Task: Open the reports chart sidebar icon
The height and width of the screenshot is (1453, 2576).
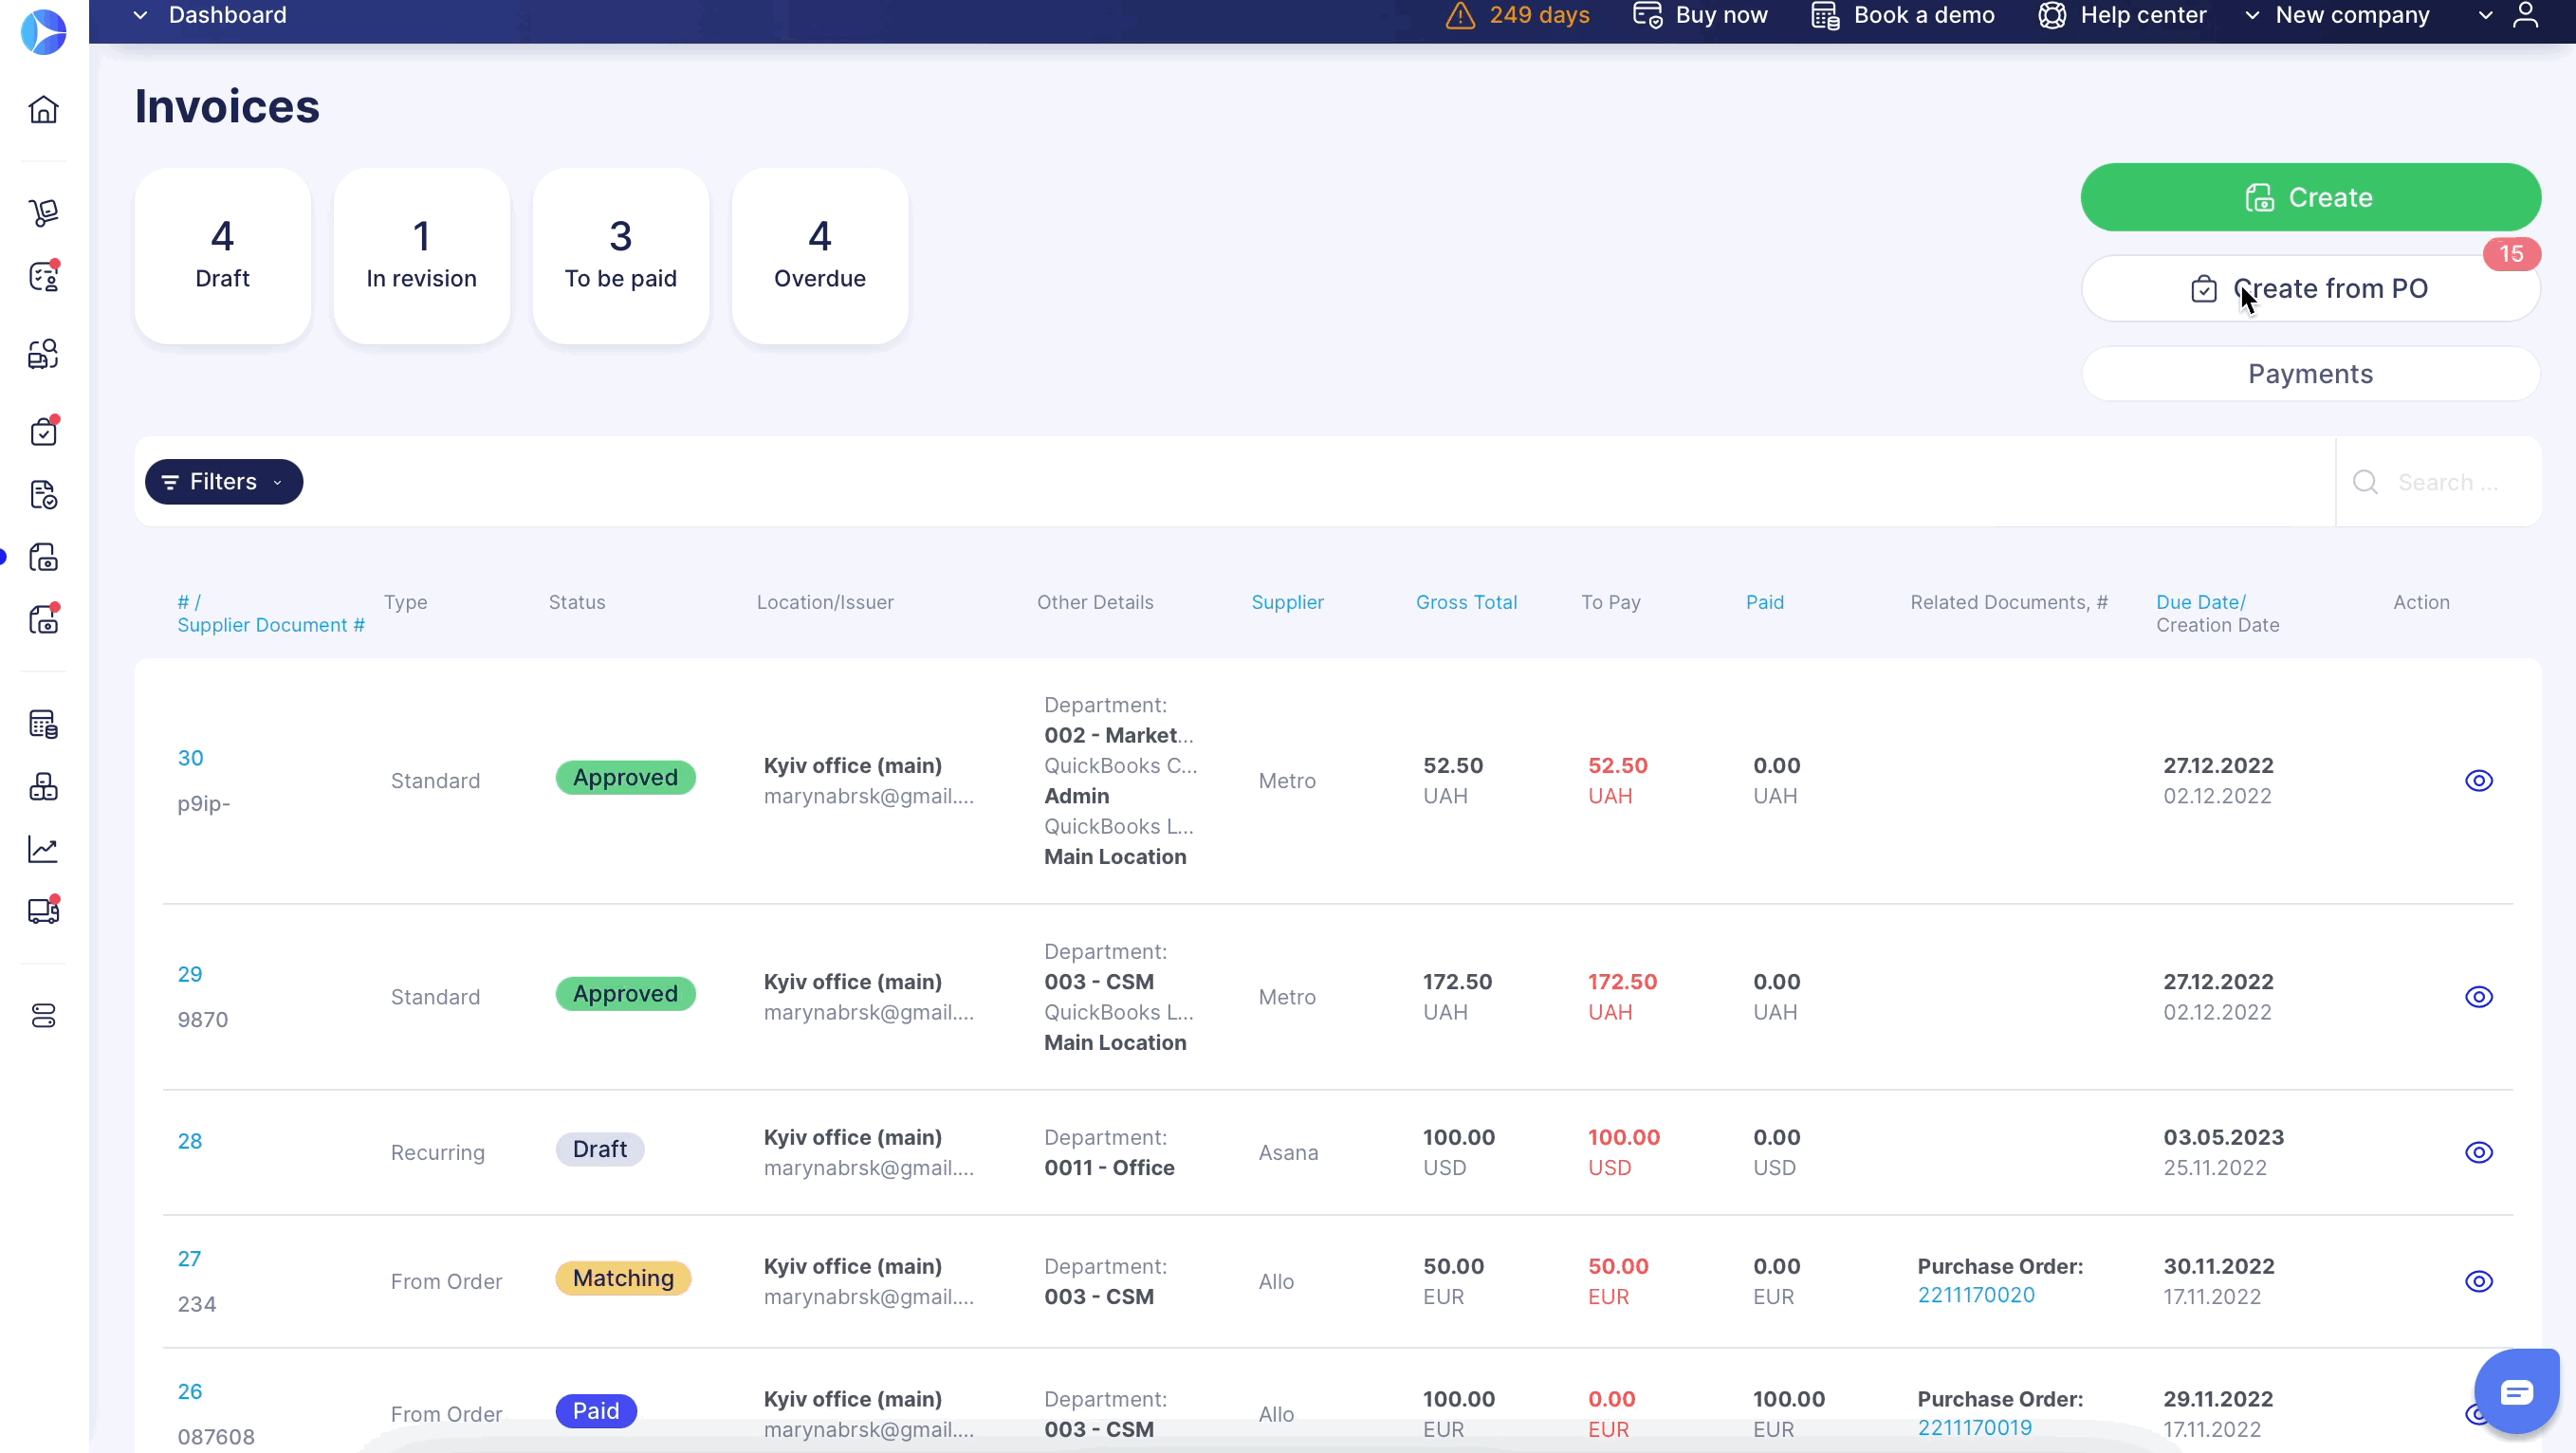Action: pyautogui.click(x=43, y=850)
